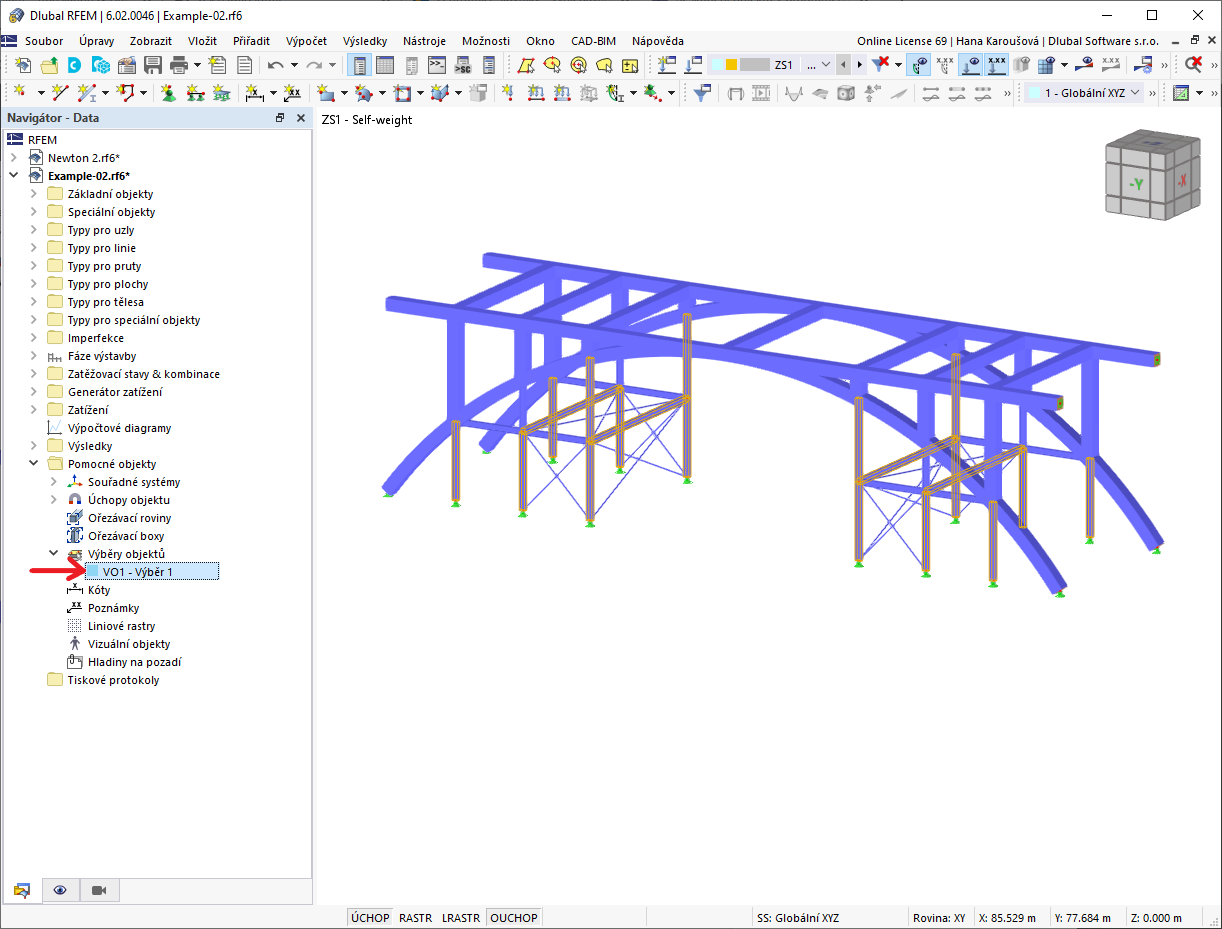Open the Nástroje menu
The width and height of the screenshot is (1222, 929).
pyautogui.click(x=425, y=41)
